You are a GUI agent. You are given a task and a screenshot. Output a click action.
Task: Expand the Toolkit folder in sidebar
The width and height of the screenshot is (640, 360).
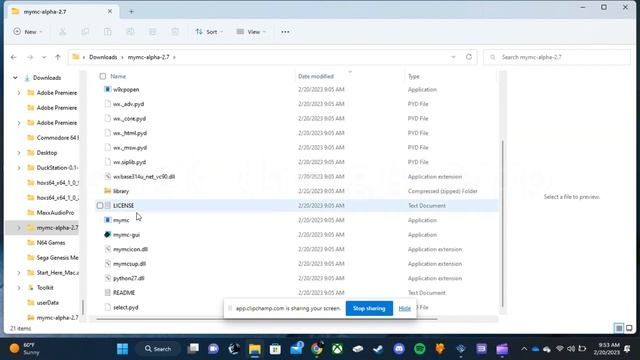[19, 288]
